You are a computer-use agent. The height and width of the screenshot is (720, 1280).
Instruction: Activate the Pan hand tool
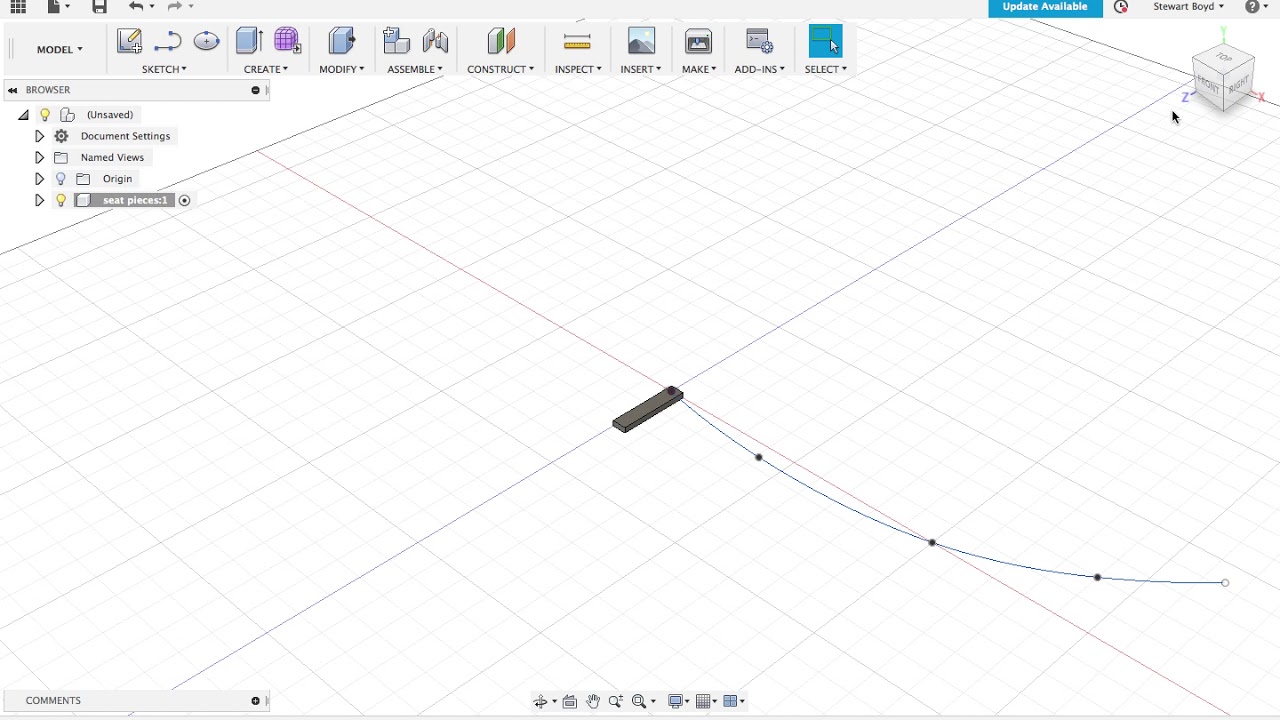pyautogui.click(x=593, y=701)
